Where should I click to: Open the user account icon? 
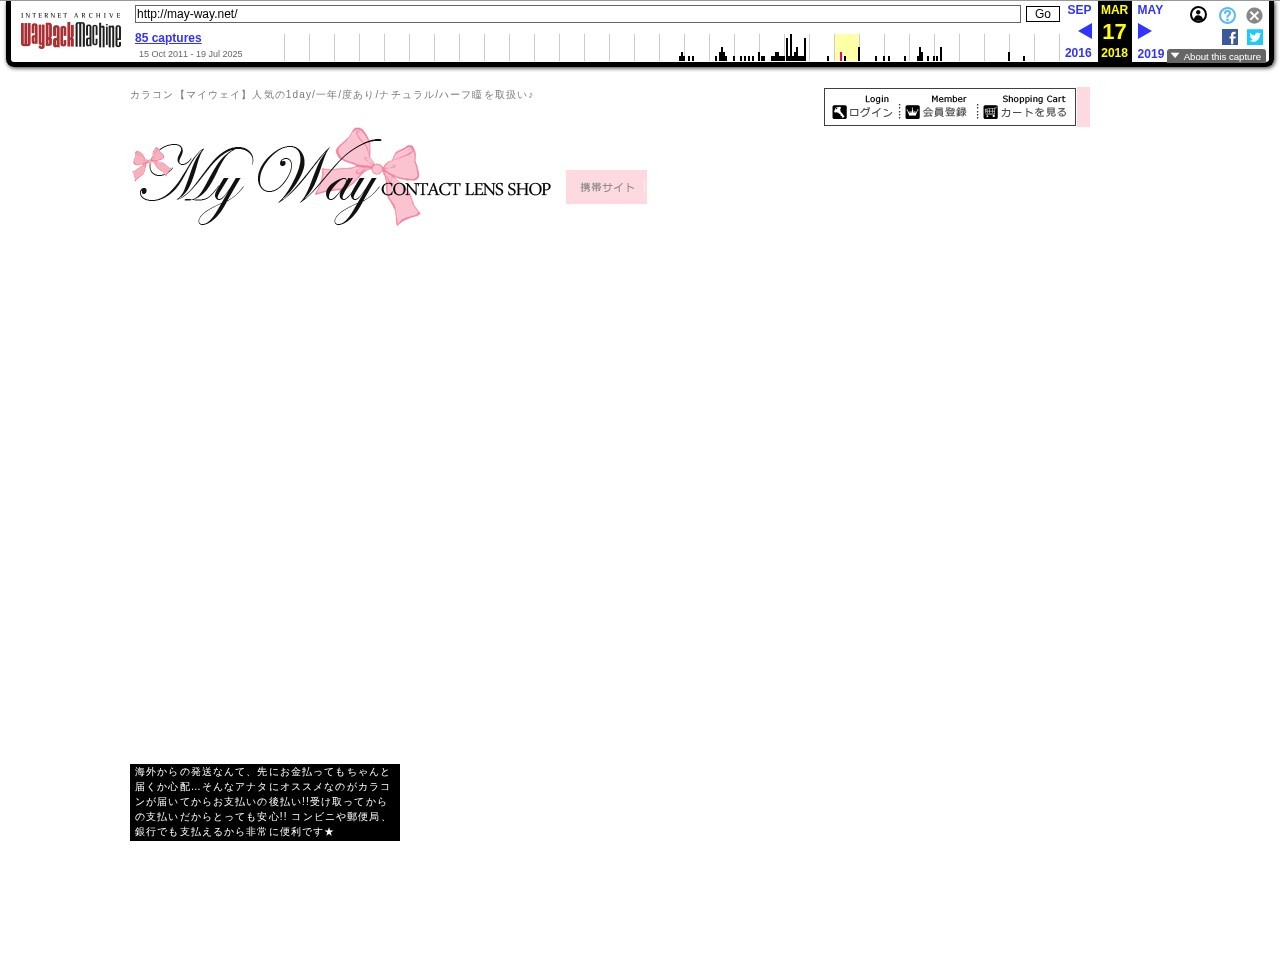coord(1198,15)
